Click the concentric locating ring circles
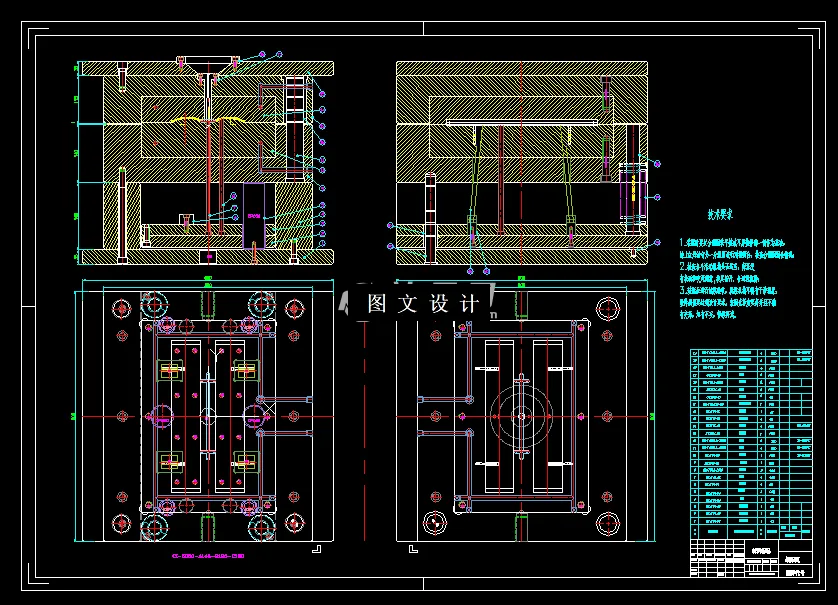This screenshot has height=605, width=838. [521, 416]
